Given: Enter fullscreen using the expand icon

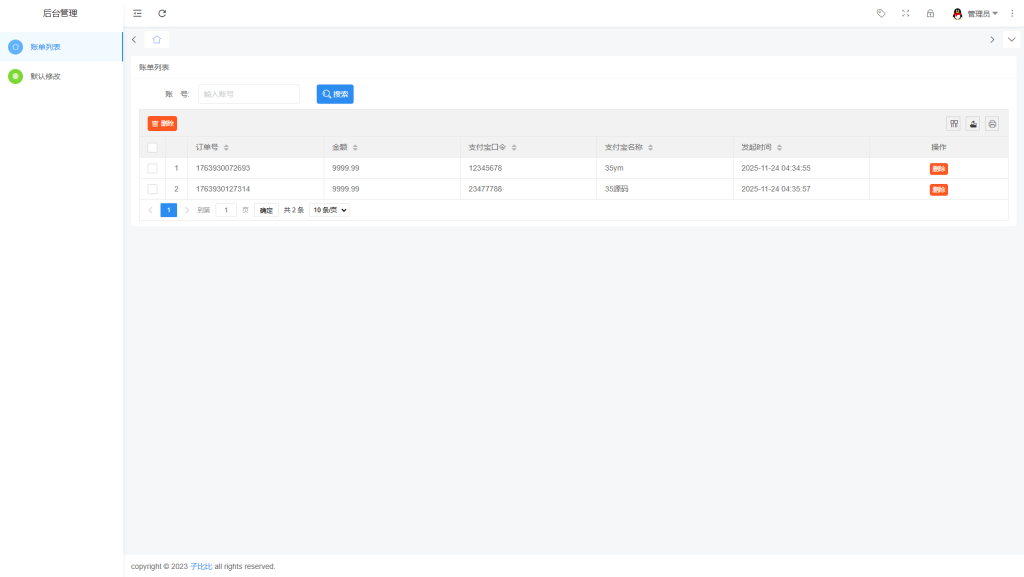Looking at the screenshot, I should 905,13.
